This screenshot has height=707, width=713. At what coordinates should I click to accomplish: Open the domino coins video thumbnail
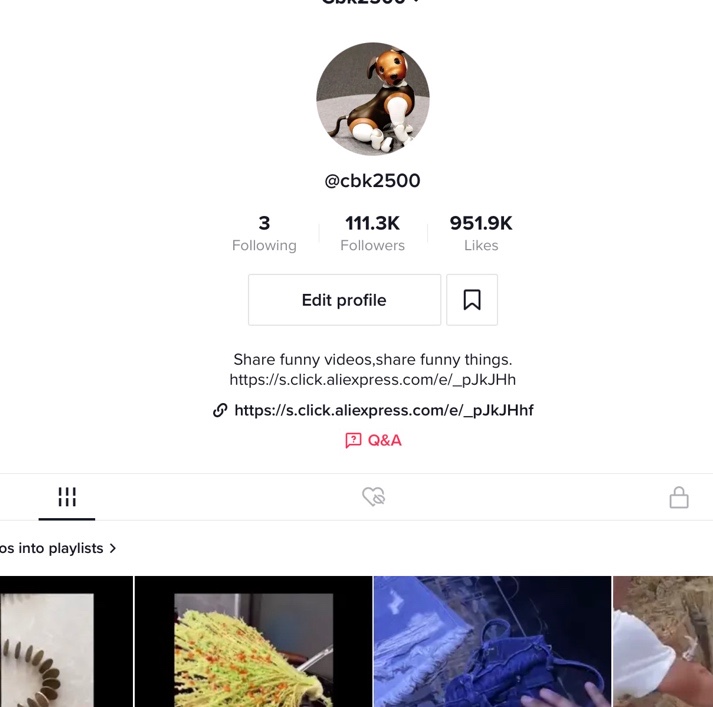click(66, 642)
